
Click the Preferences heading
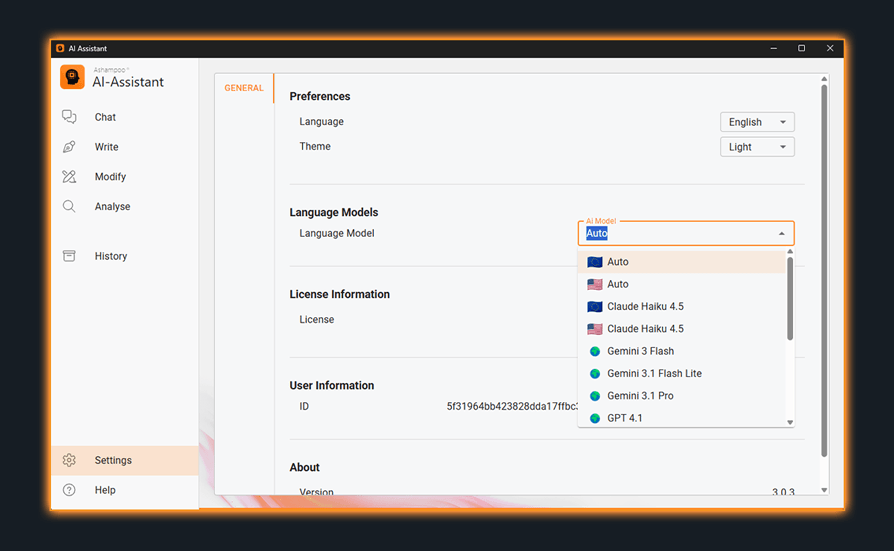320,96
